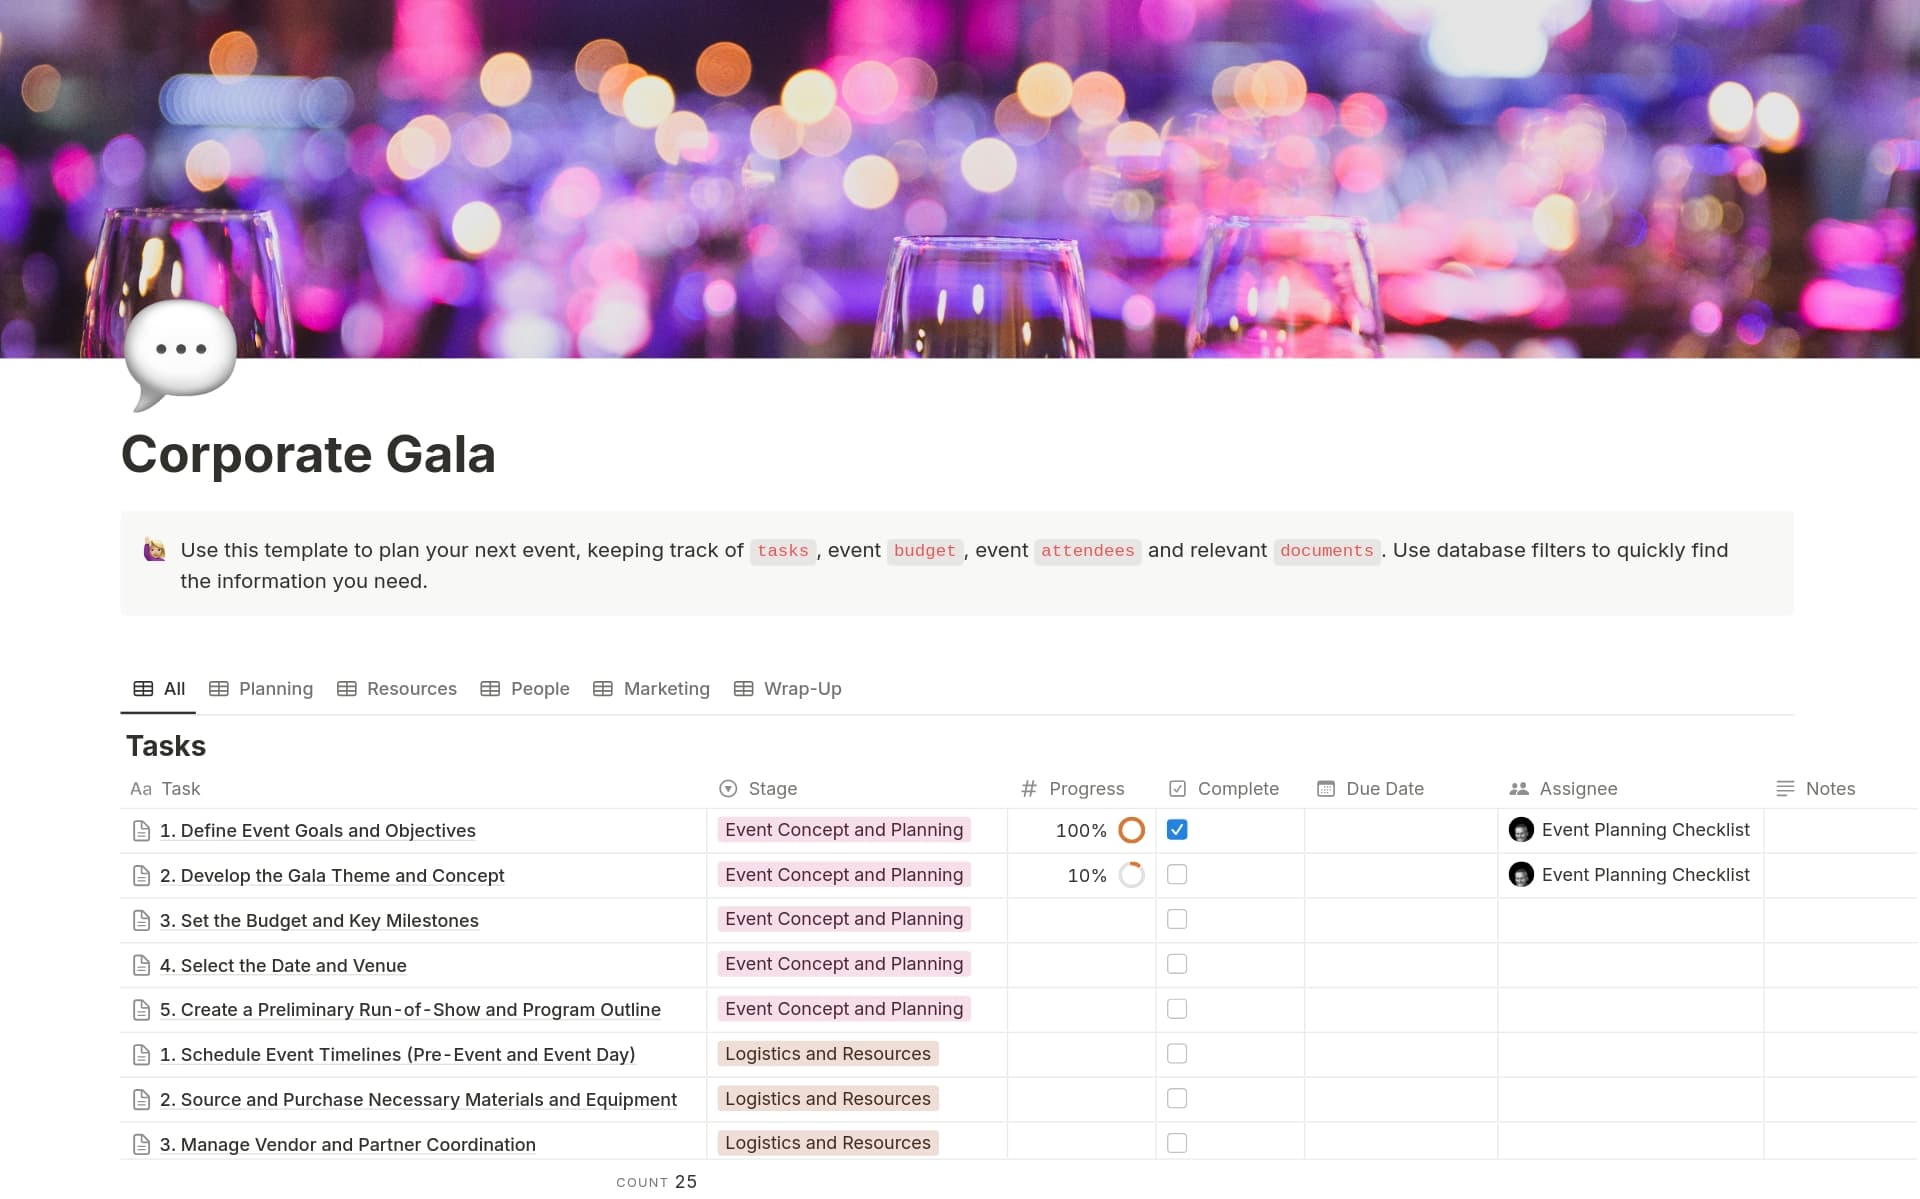Click the table icon next to the Planning view

[218, 688]
